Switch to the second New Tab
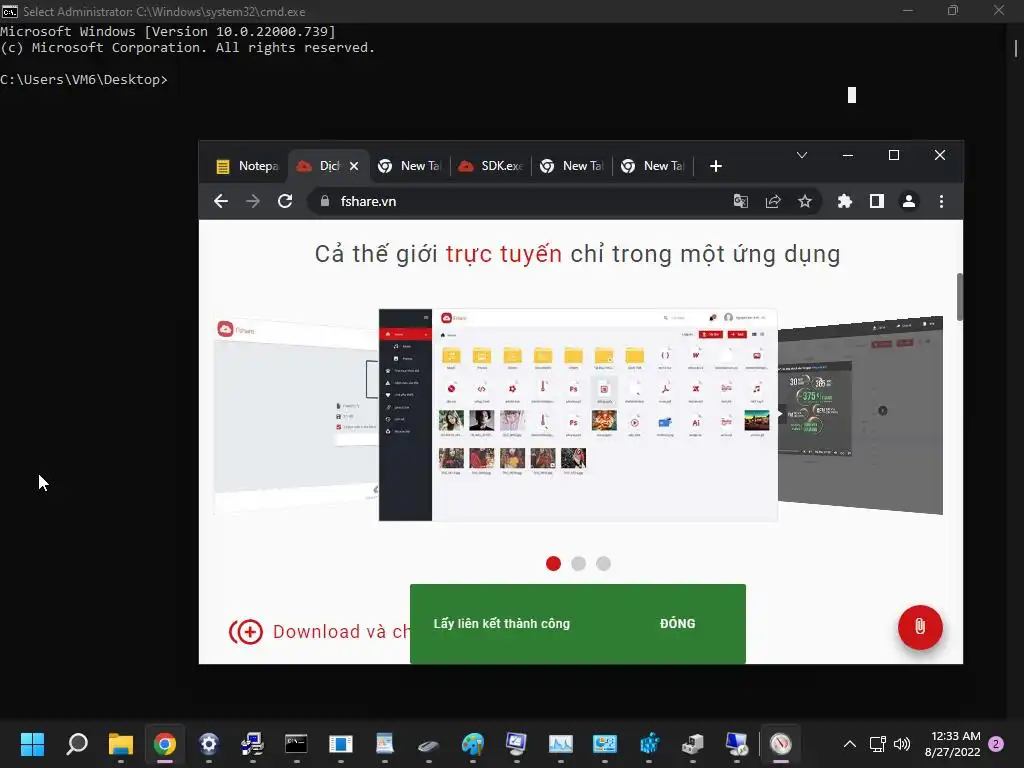Viewport: 1024px width, 768px height. click(x=571, y=166)
